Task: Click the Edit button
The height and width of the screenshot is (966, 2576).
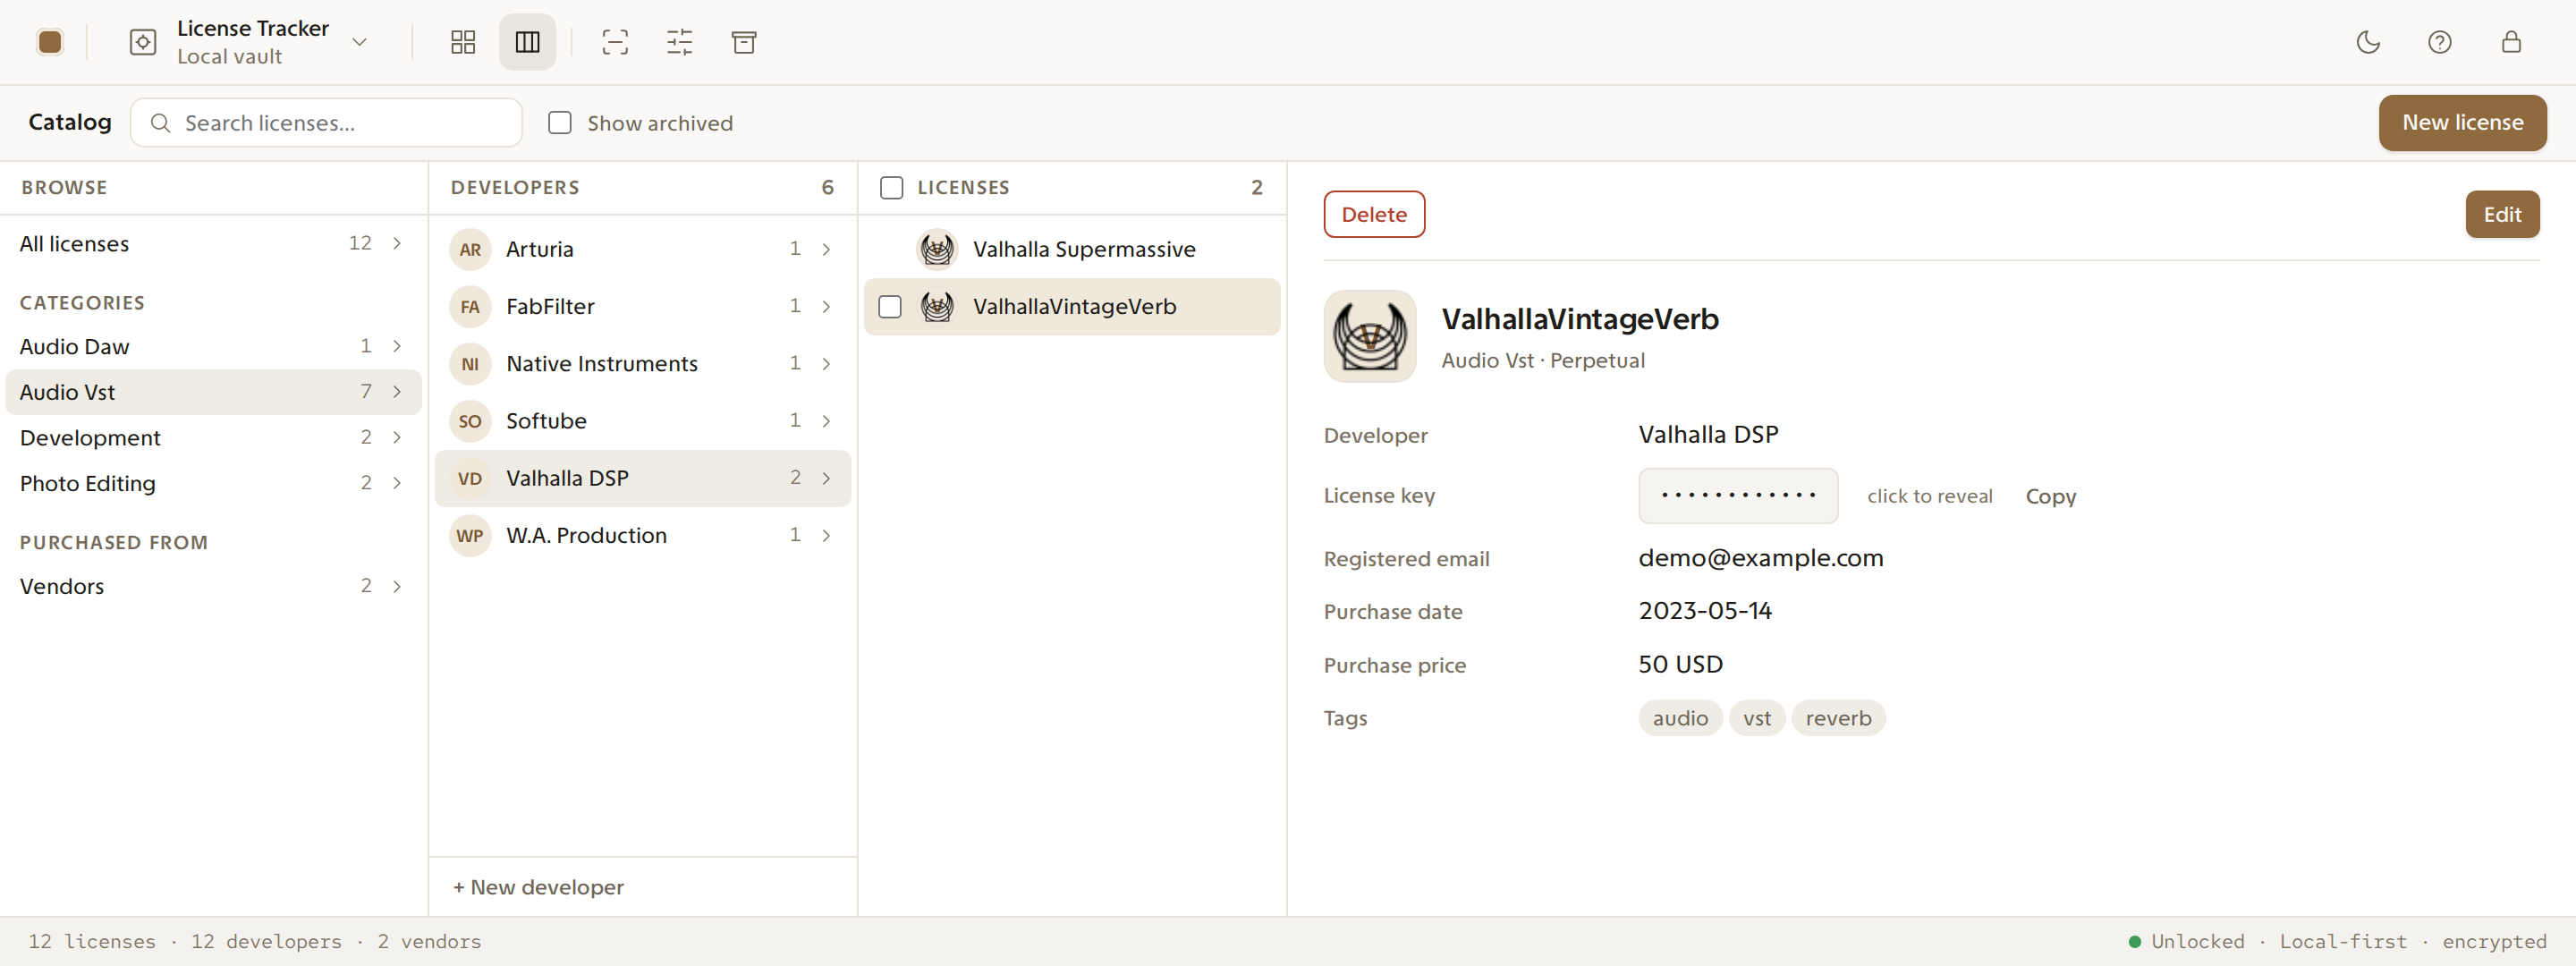Action: (x=2502, y=214)
